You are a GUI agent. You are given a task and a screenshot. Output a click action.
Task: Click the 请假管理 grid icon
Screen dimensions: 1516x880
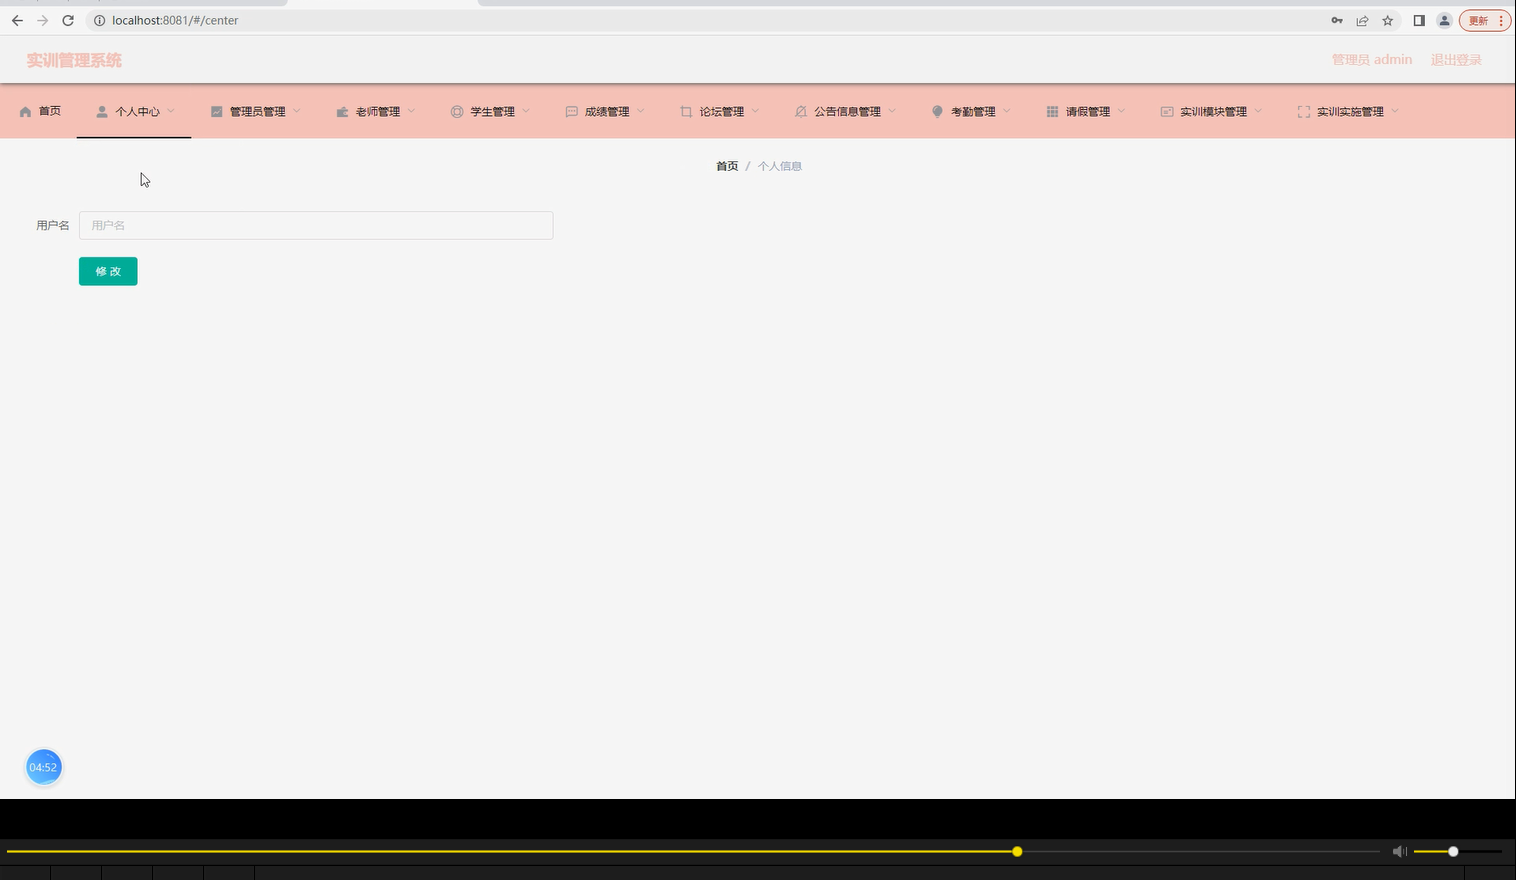(x=1052, y=112)
